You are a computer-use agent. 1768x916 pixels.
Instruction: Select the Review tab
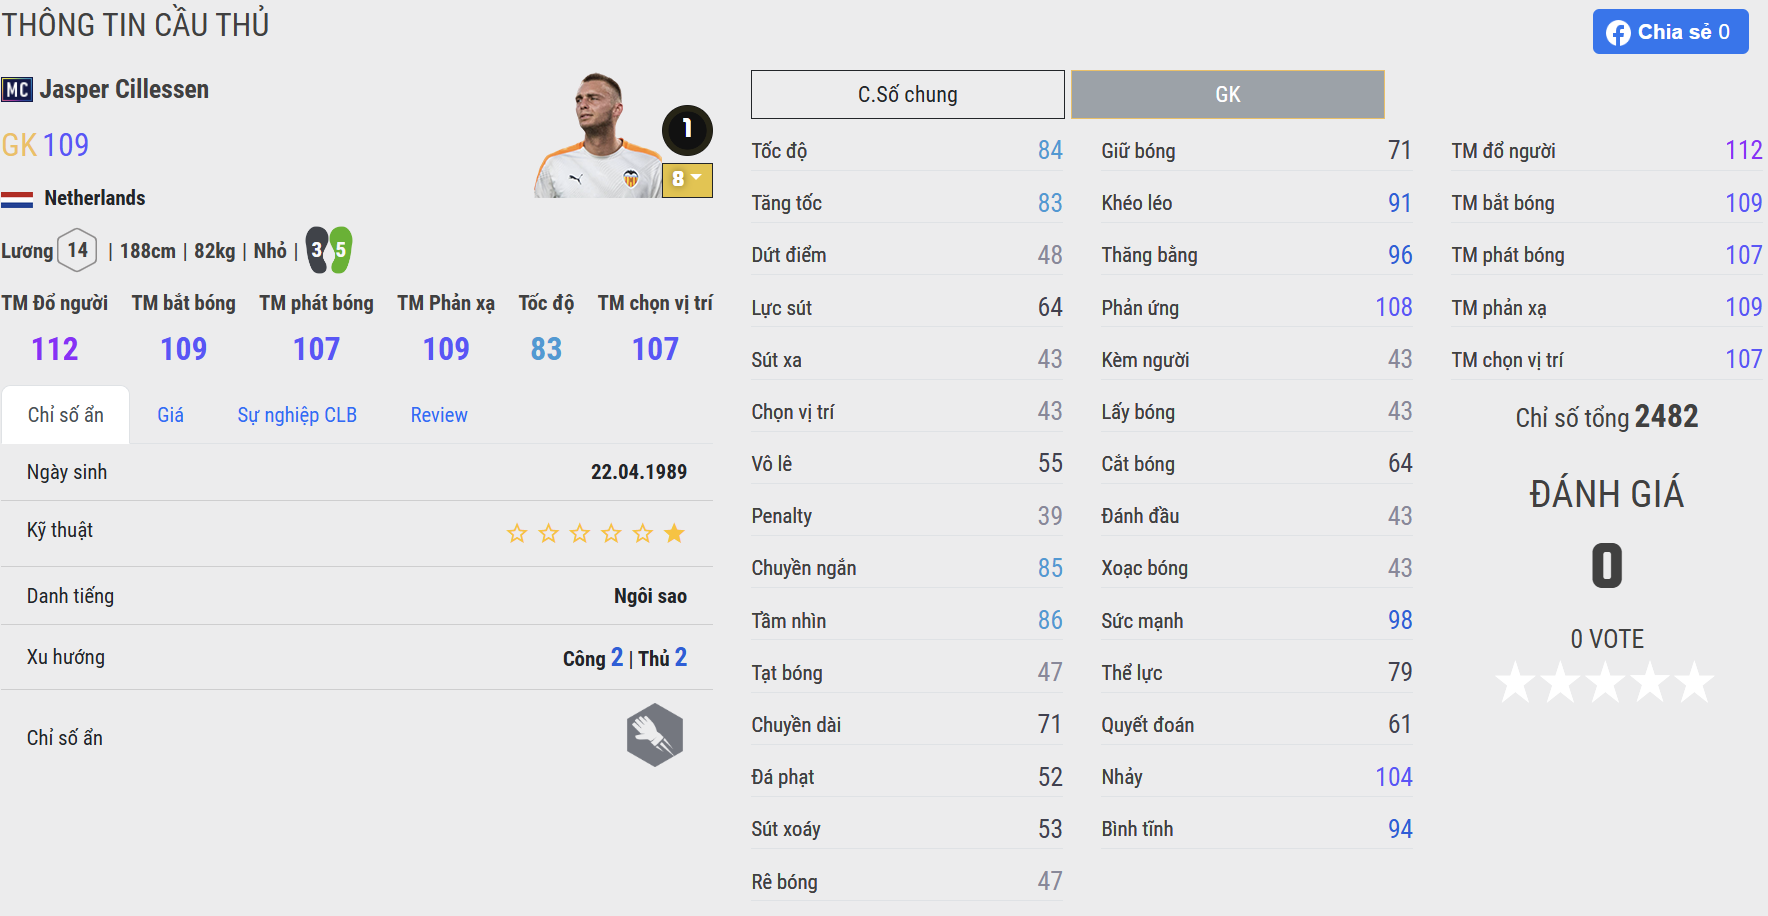[x=439, y=415]
